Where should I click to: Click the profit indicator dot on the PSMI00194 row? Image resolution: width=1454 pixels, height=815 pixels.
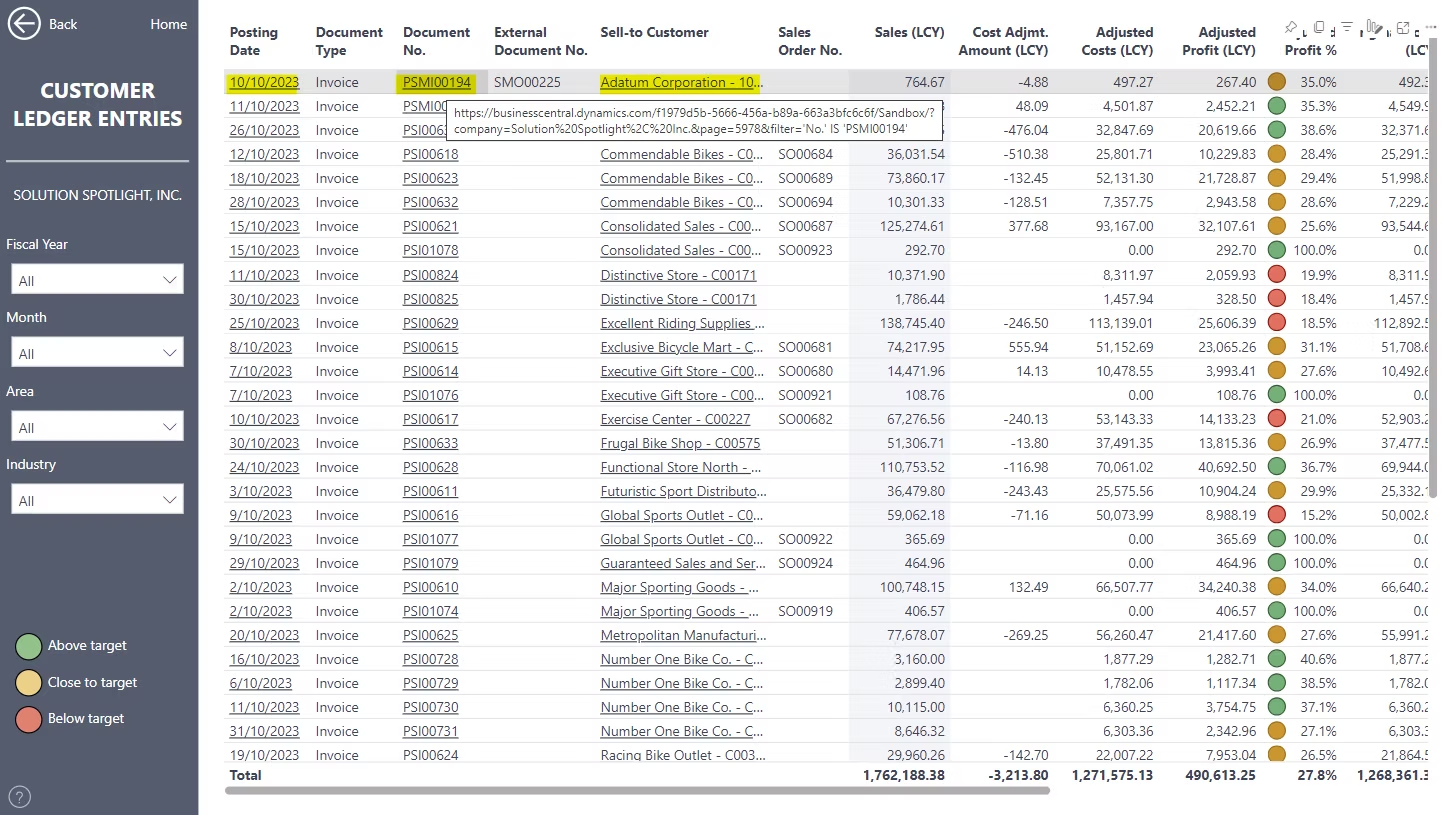click(x=1276, y=82)
